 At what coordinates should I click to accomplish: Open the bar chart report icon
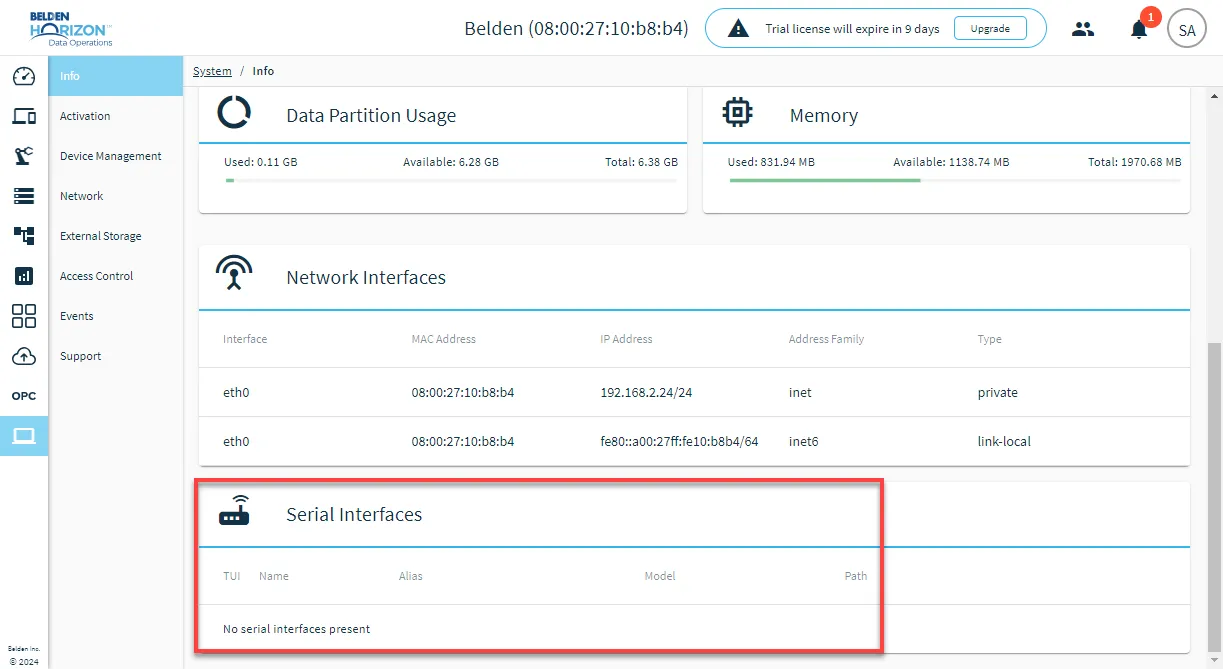click(24, 276)
